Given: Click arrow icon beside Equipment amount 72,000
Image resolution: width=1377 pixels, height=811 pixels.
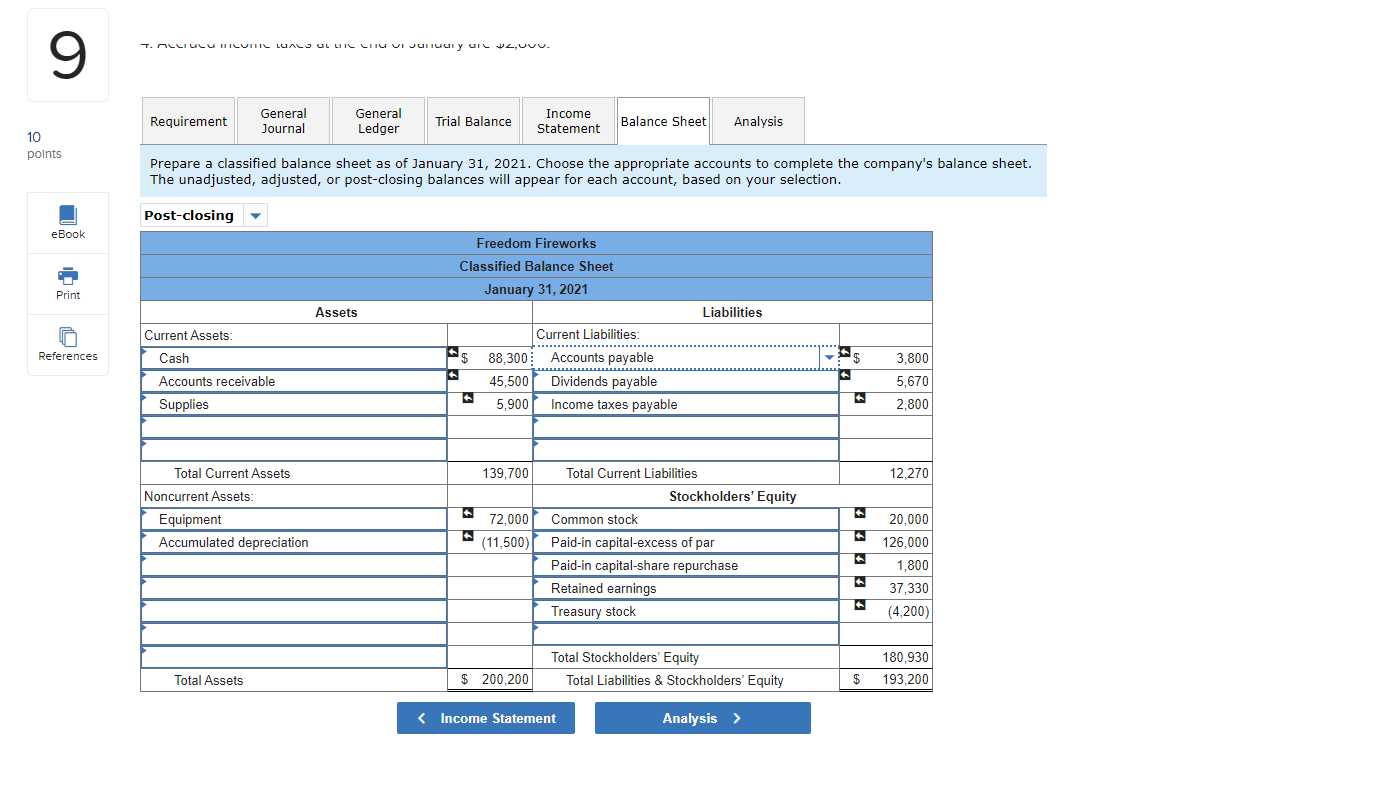Looking at the screenshot, I should pos(468,514).
